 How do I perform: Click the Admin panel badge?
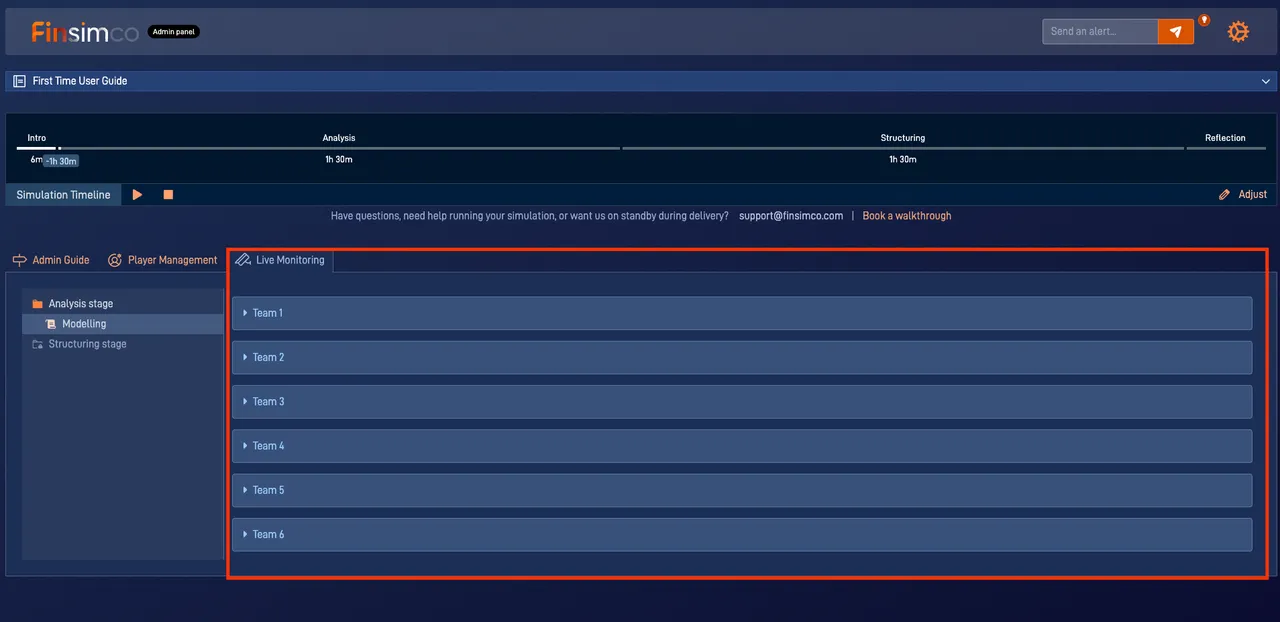point(174,32)
